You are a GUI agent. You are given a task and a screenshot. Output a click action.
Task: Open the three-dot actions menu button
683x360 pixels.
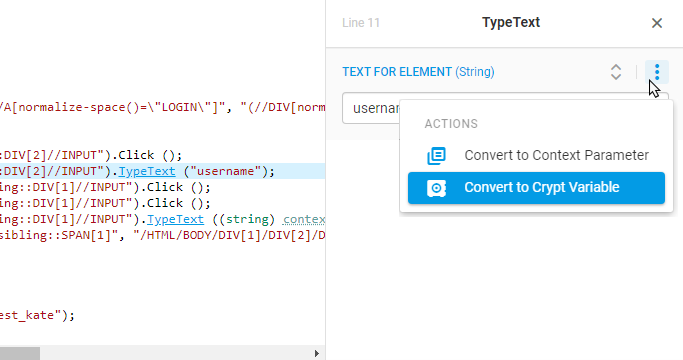[657, 72]
